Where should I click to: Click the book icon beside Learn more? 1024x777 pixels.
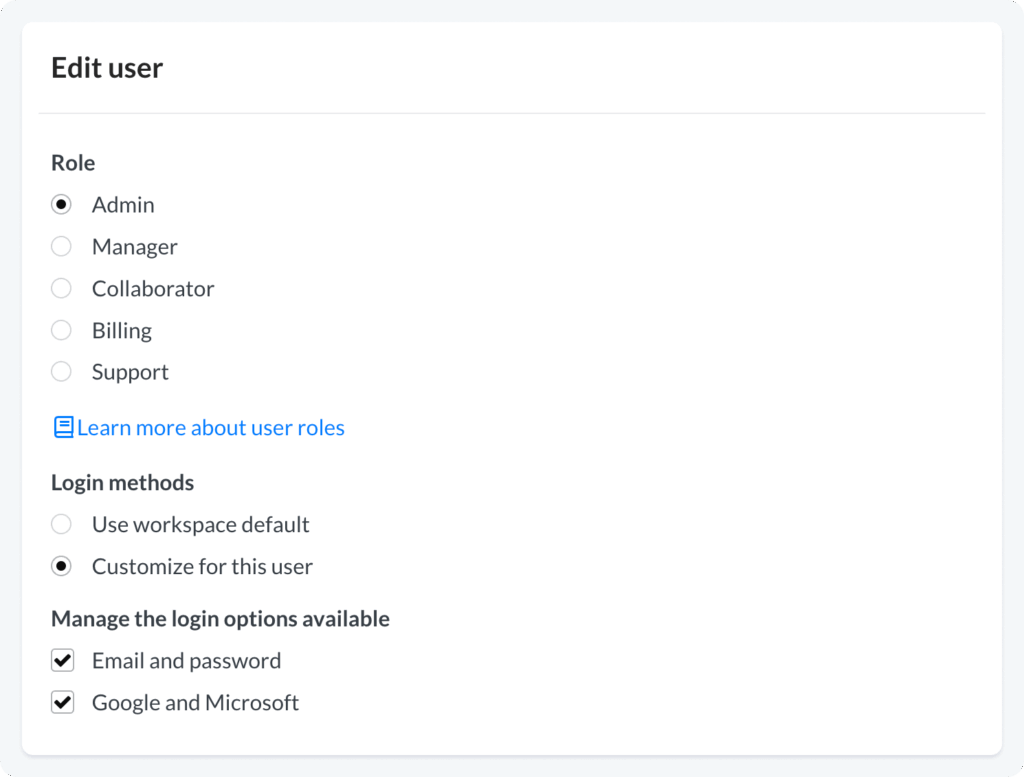[x=63, y=428]
